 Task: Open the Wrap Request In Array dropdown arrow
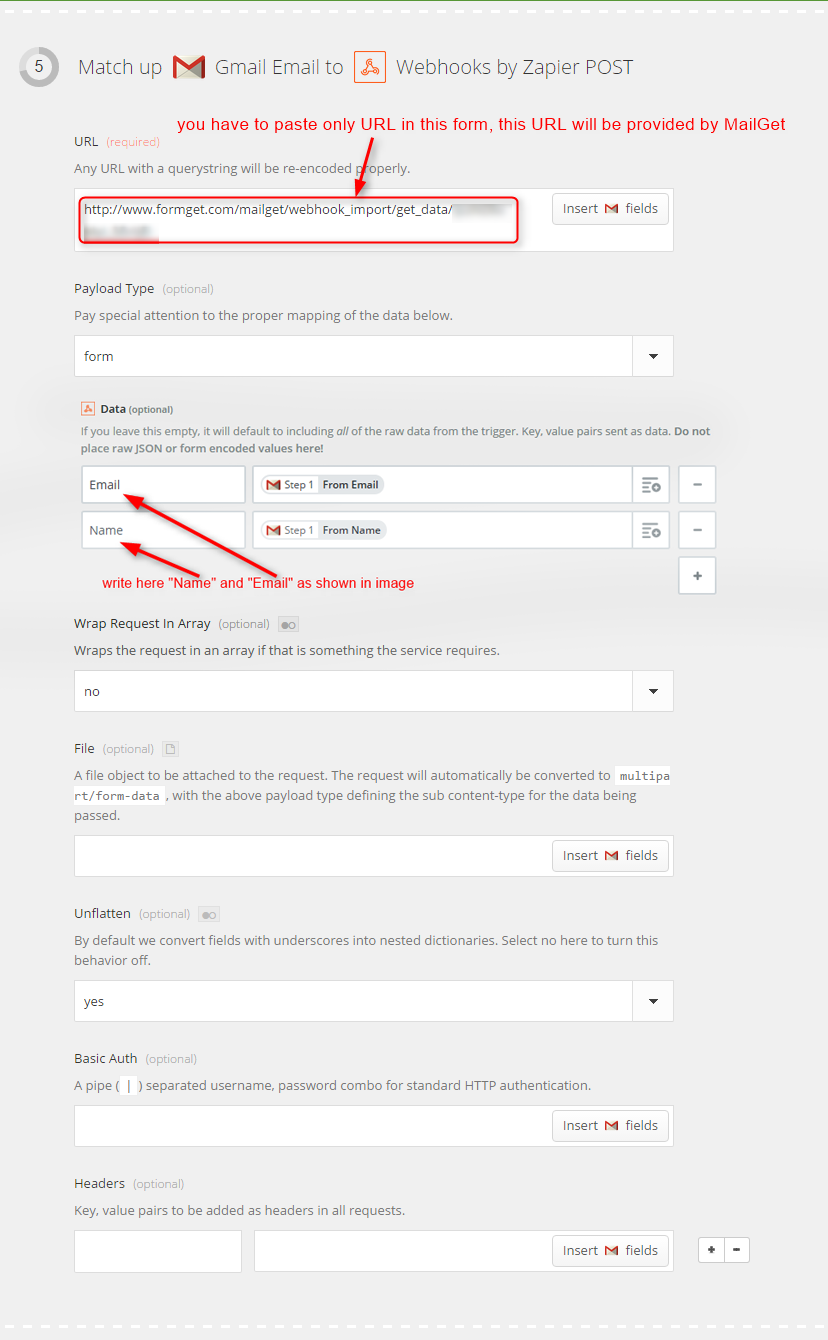point(653,691)
